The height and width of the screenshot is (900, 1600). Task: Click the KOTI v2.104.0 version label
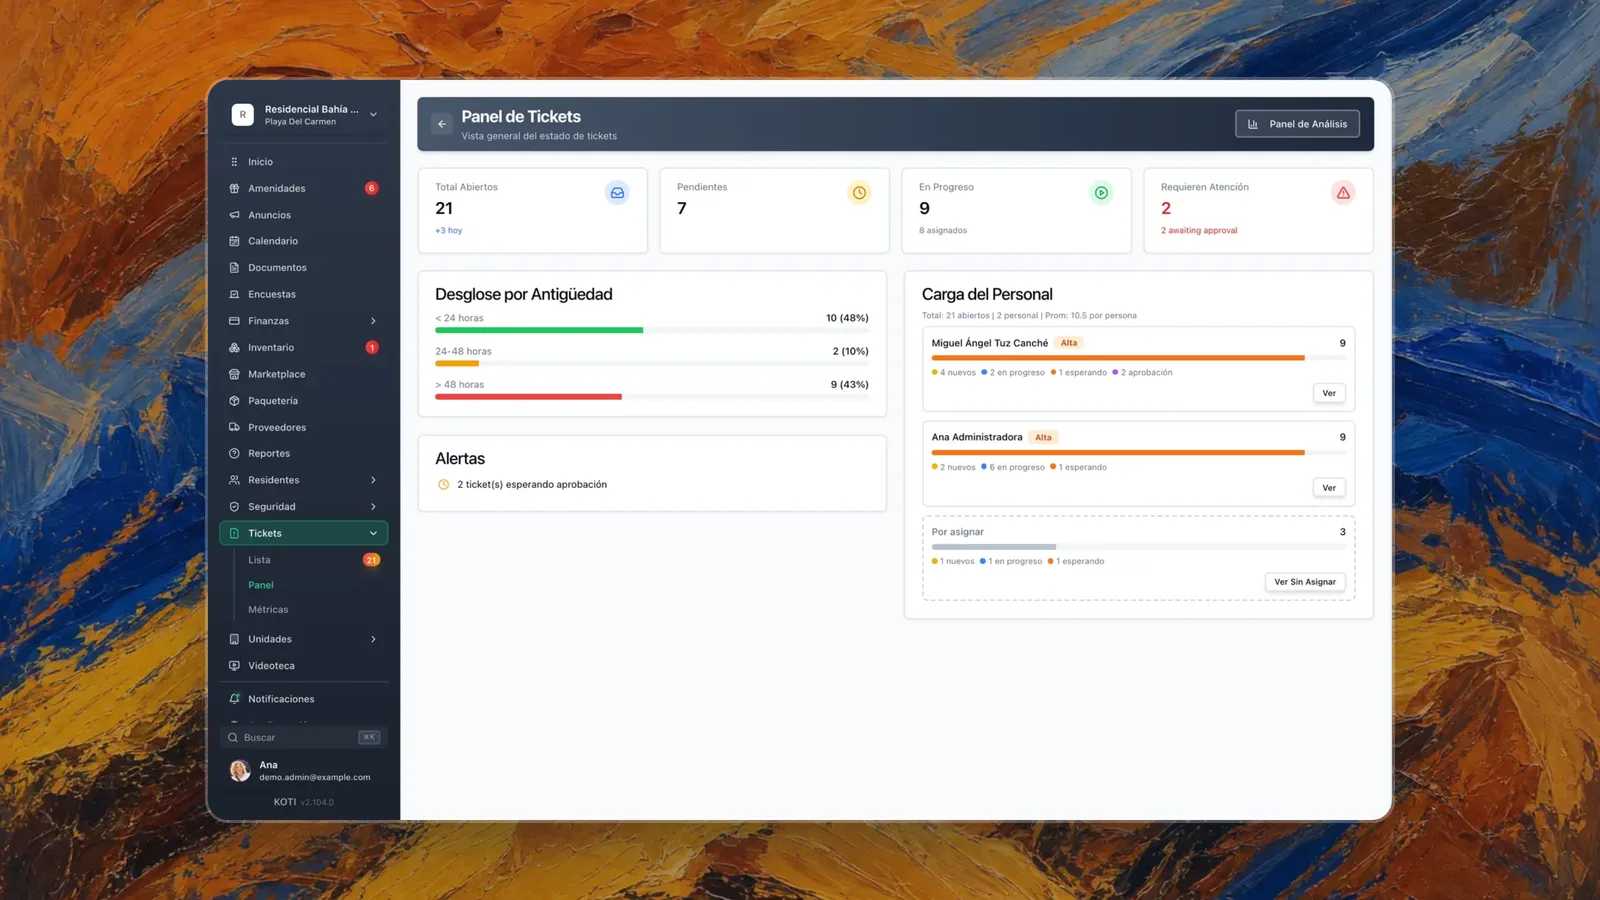click(x=304, y=802)
